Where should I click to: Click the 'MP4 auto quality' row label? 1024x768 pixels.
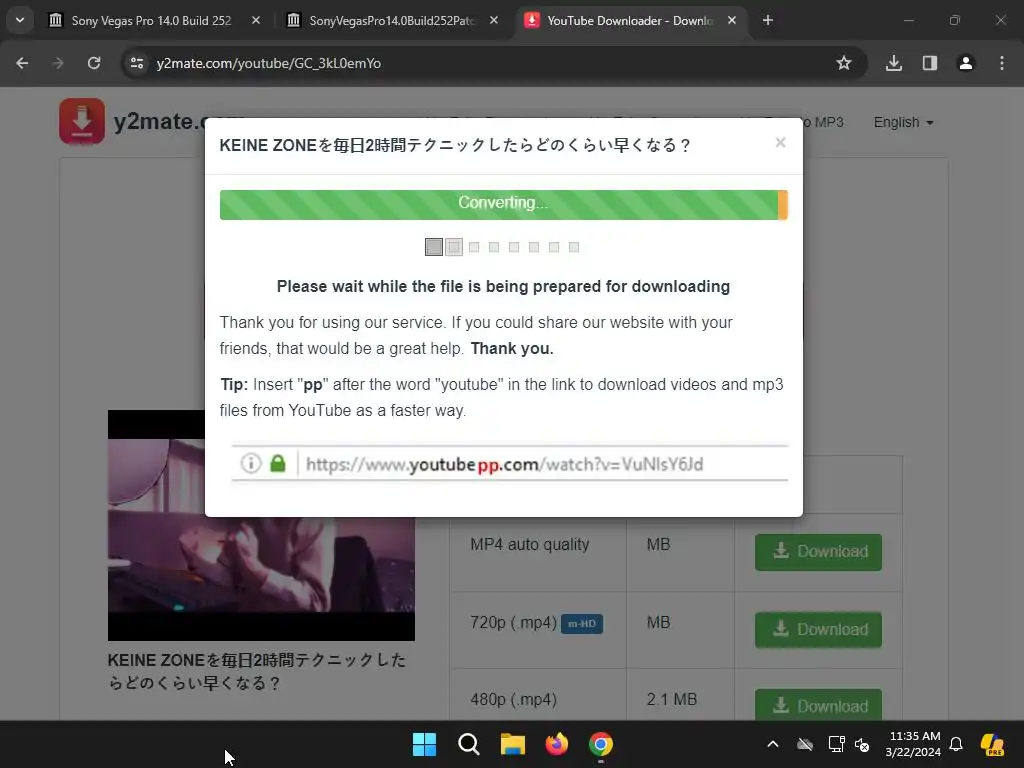(530, 544)
